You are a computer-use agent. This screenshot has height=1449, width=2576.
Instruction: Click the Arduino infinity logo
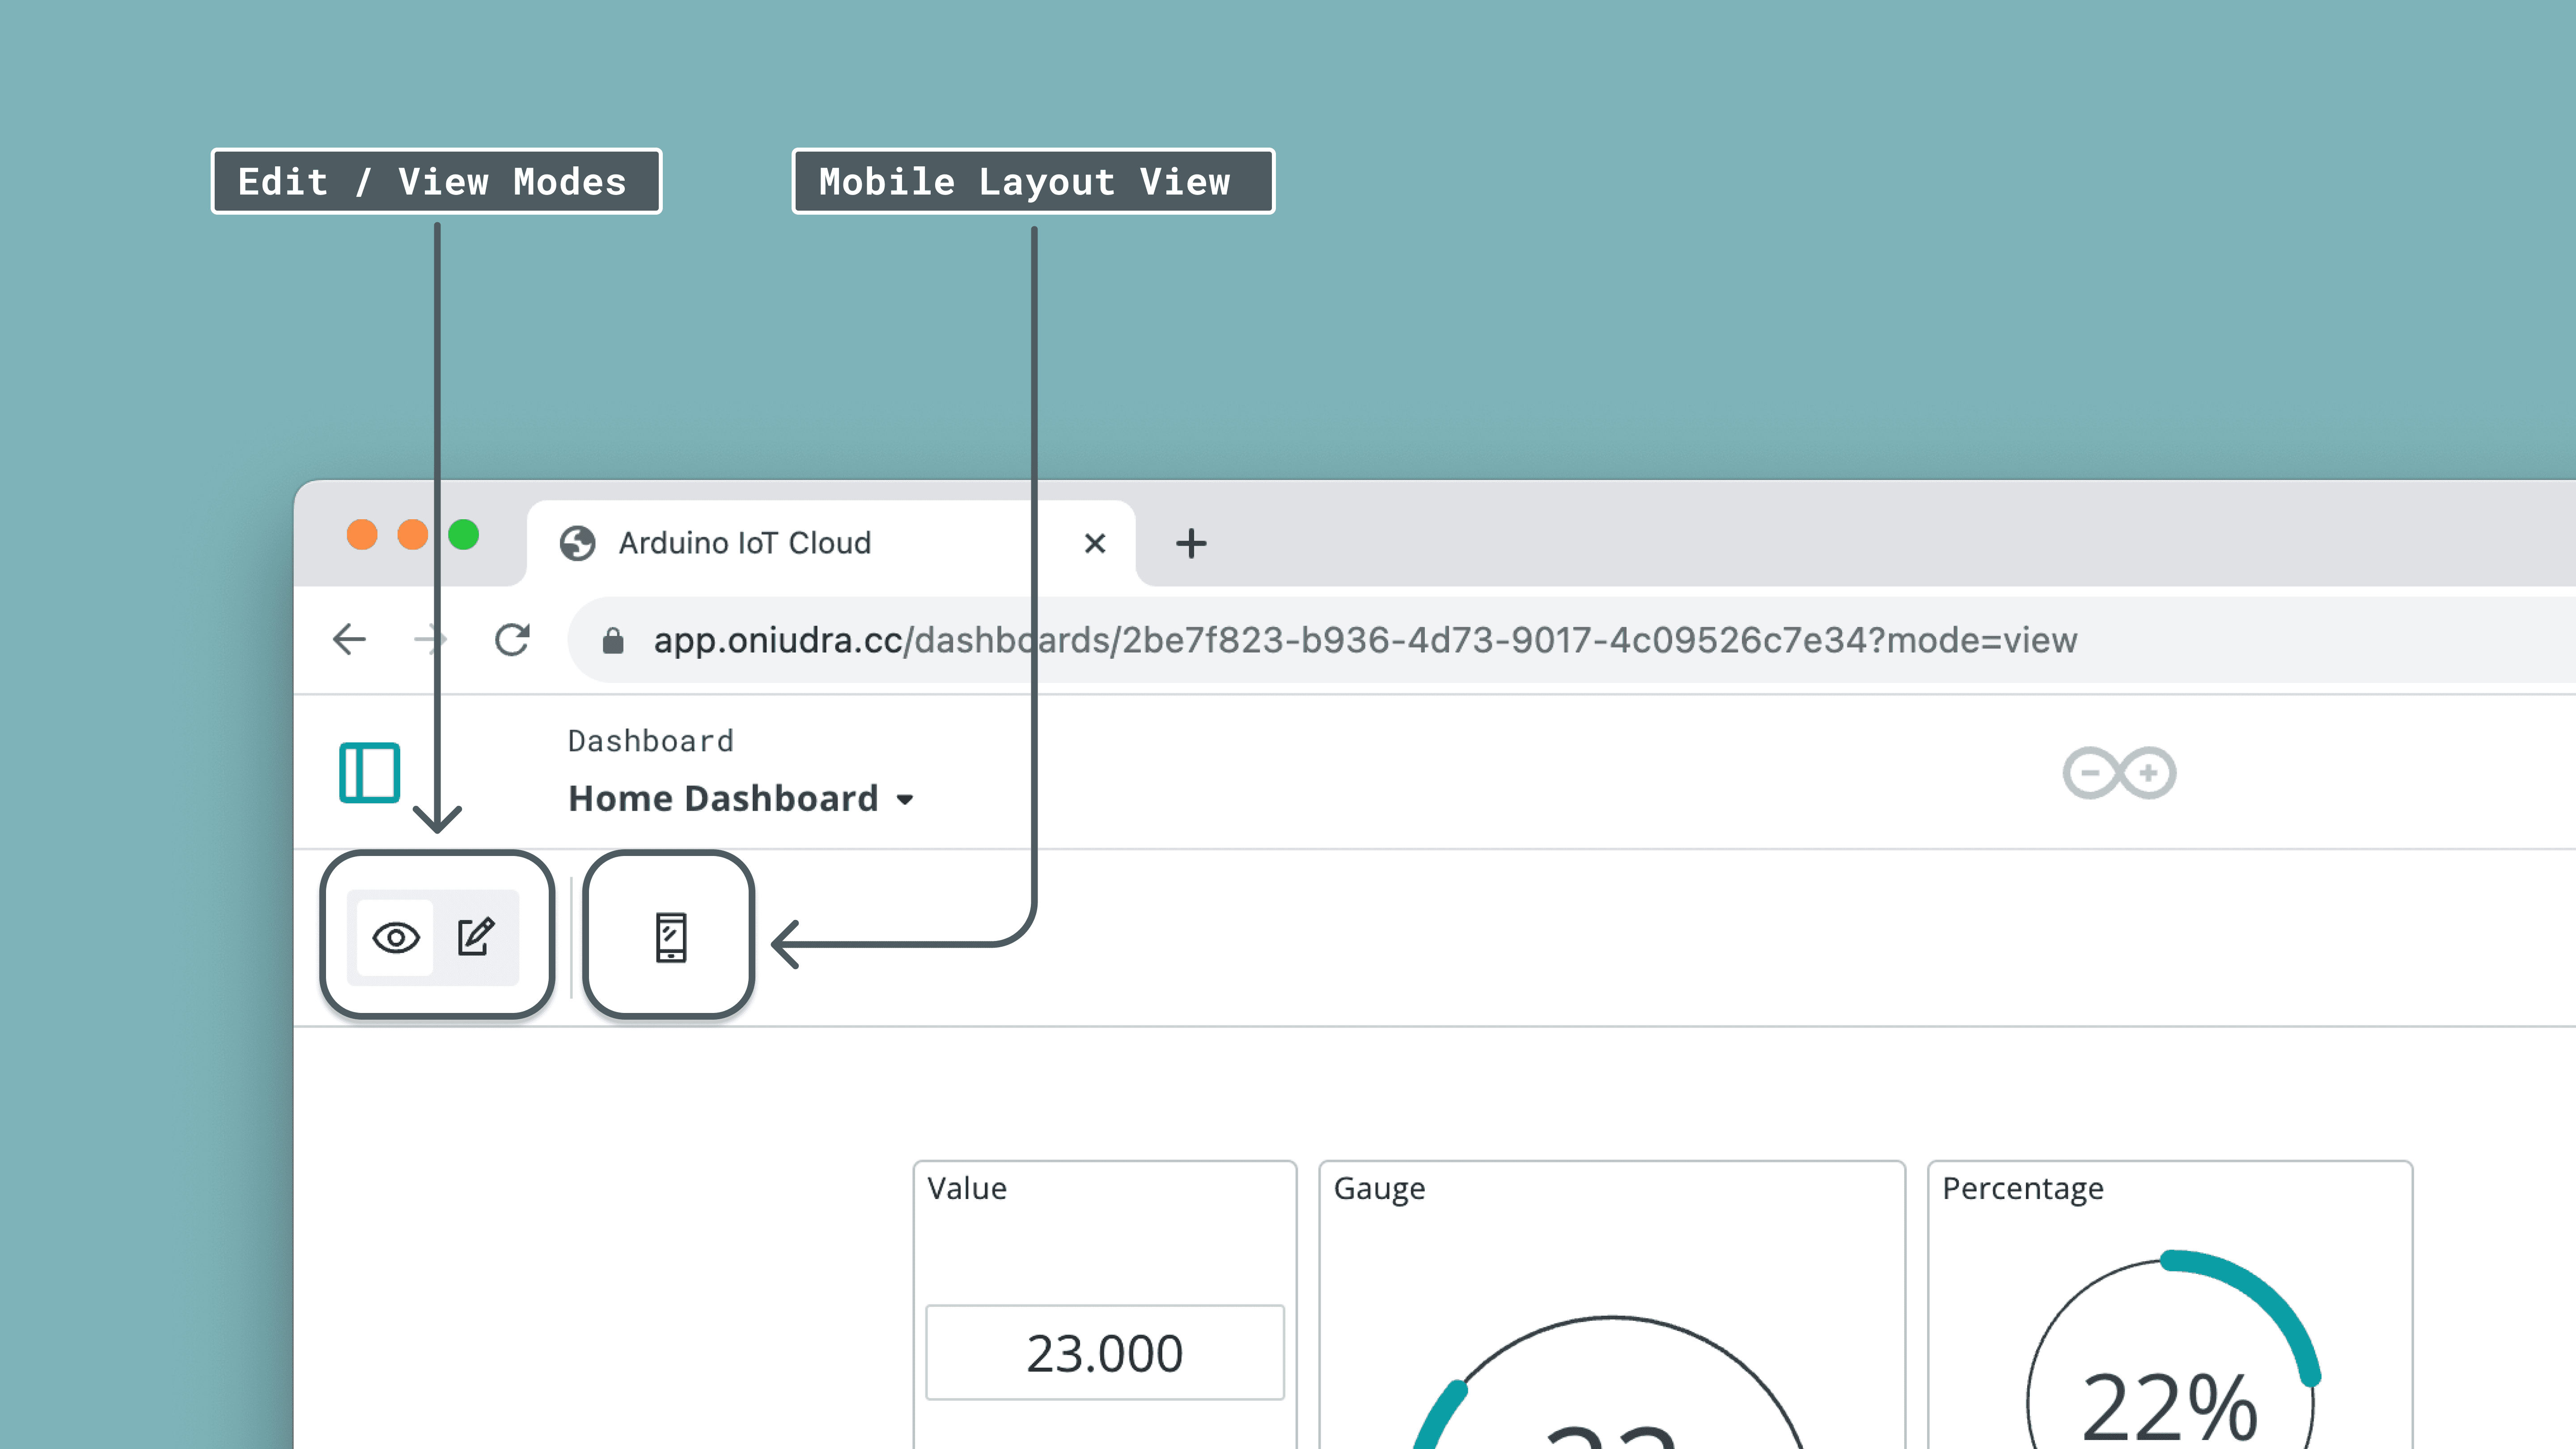click(2119, 772)
